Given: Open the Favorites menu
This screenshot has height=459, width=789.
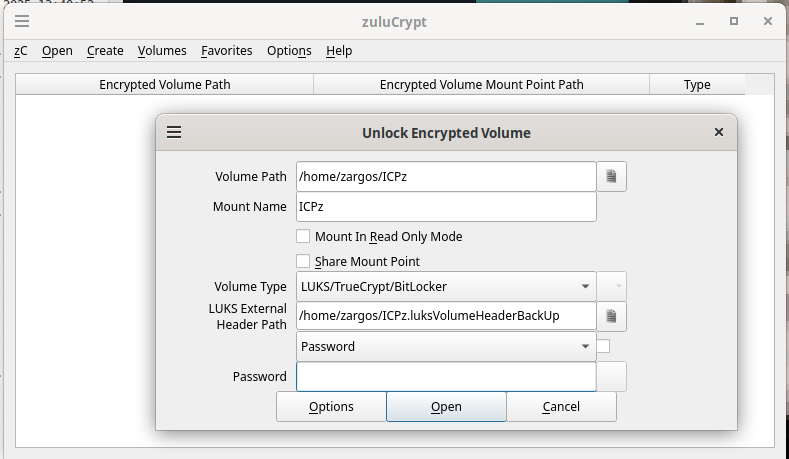Looking at the screenshot, I should [226, 51].
